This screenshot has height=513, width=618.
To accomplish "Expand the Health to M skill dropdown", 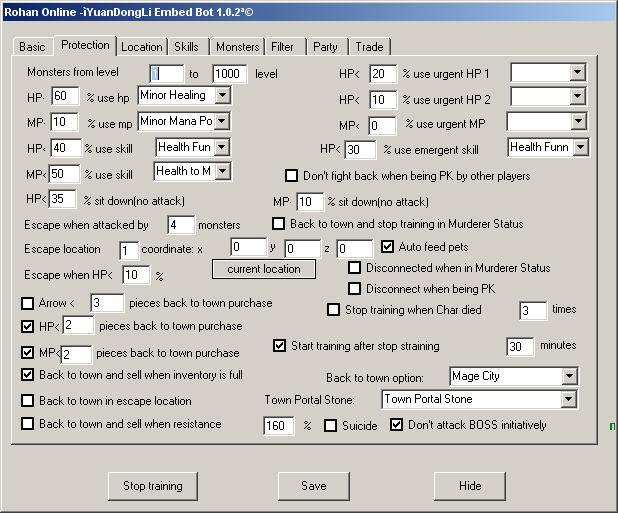I will [223, 171].
